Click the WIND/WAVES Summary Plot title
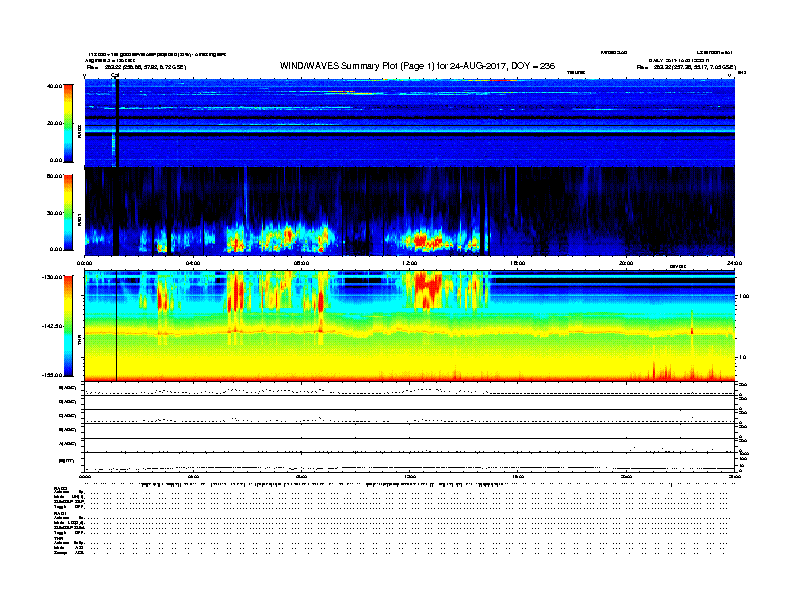792x612 pixels. pyautogui.click(x=417, y=66)
